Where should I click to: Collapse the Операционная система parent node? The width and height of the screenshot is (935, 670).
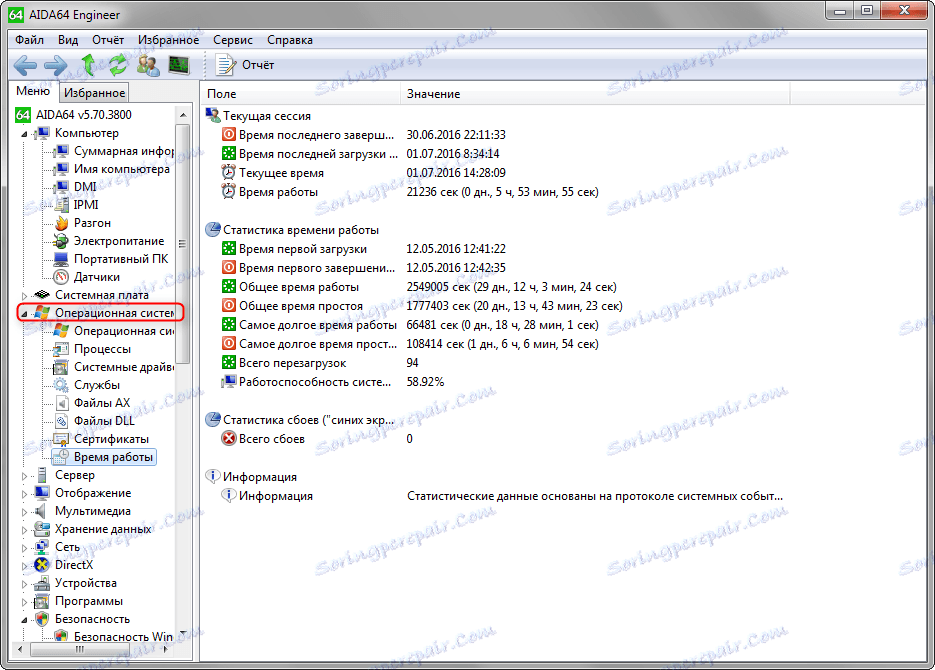tap(24, 313)
